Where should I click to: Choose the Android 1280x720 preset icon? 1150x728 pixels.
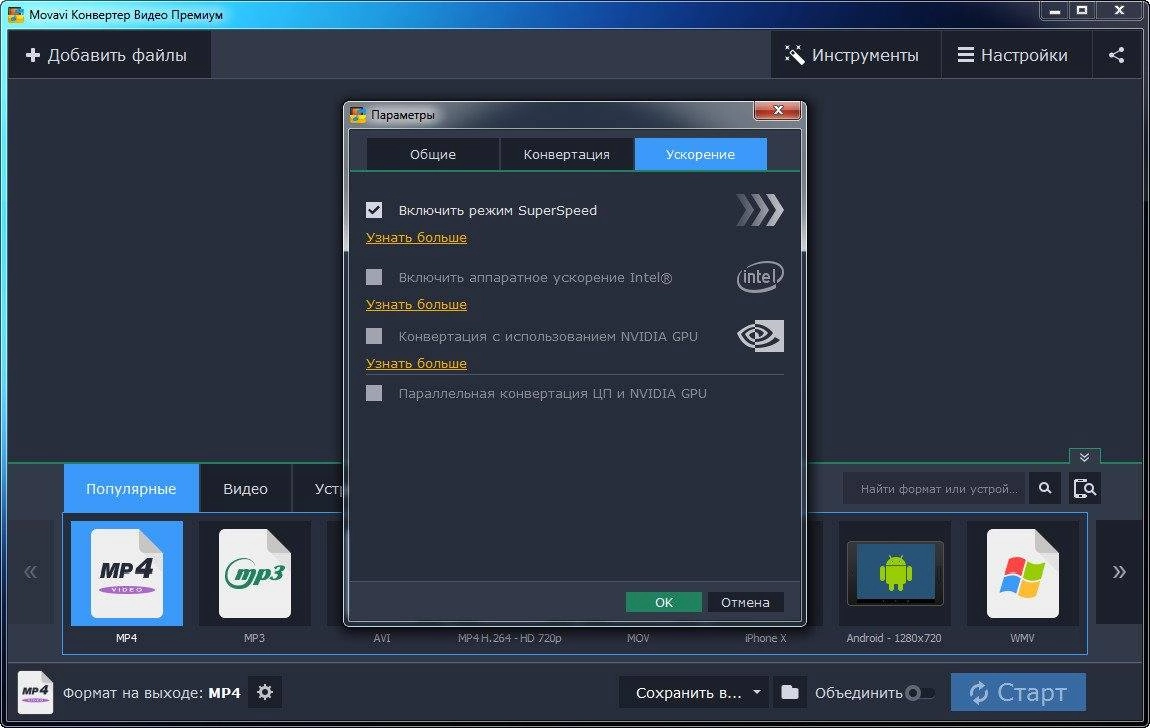point(895,573)
